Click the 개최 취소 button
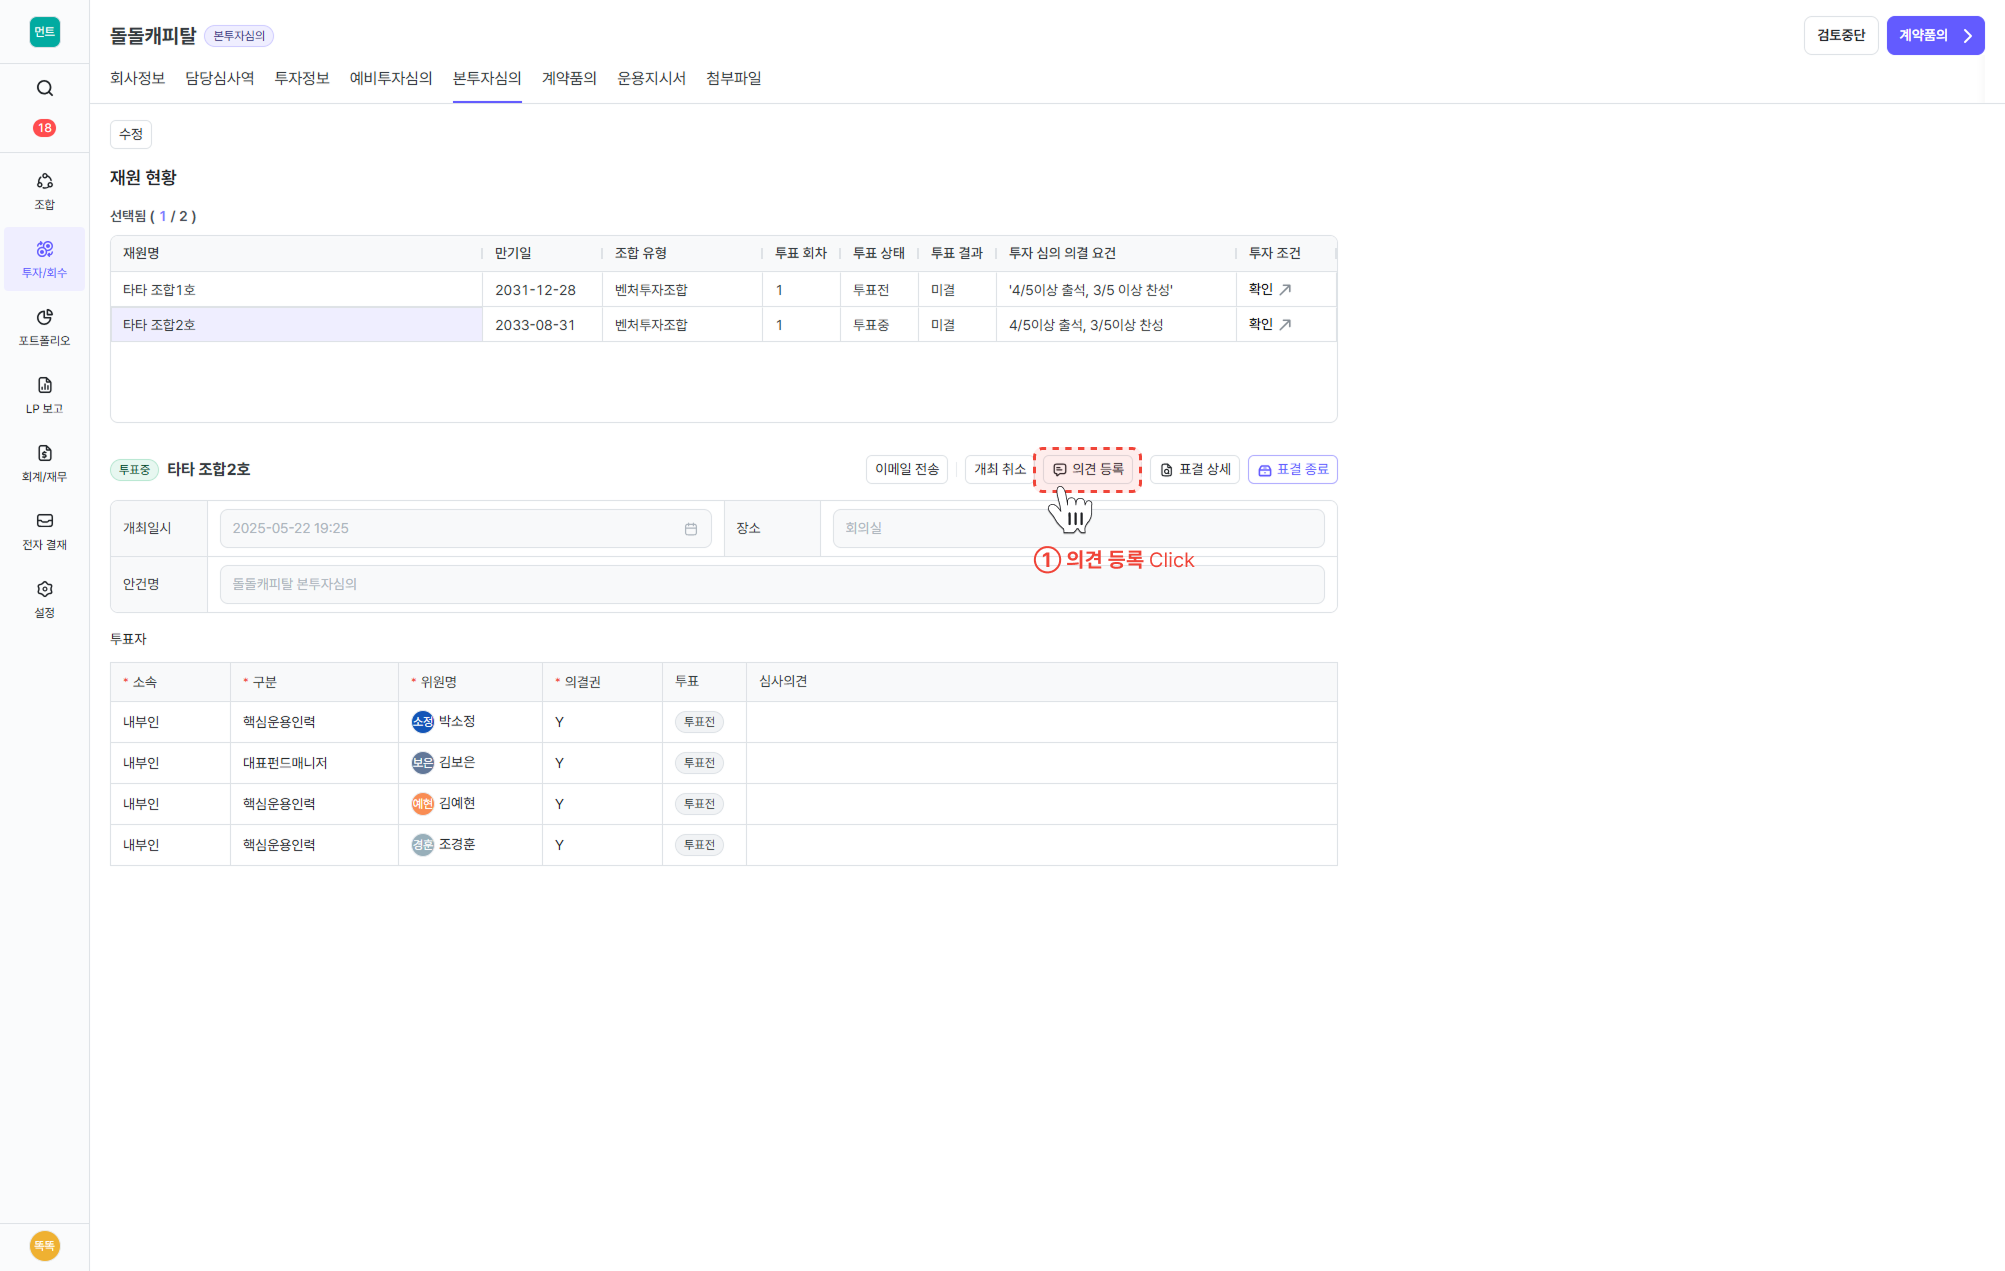2005x1271 pixels. pyautogui.click(x=999, y=469)
